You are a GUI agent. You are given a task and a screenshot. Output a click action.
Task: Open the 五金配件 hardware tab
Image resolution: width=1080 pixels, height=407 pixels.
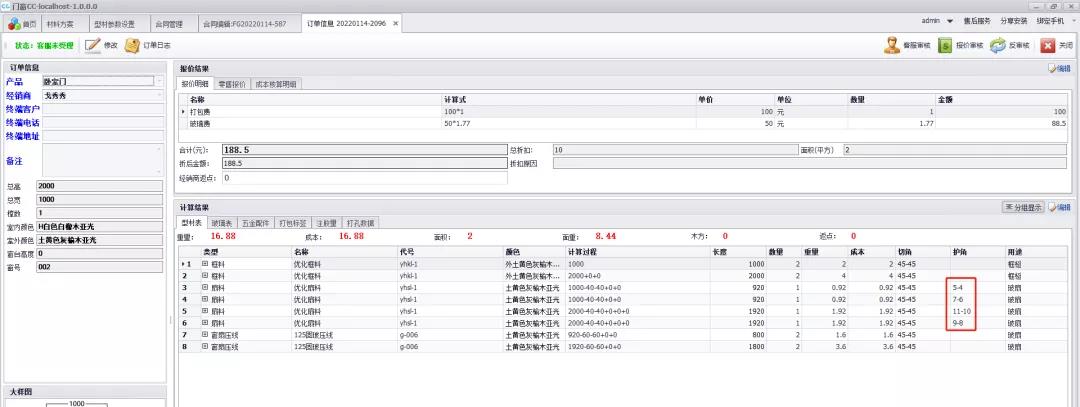click(256, 222)
